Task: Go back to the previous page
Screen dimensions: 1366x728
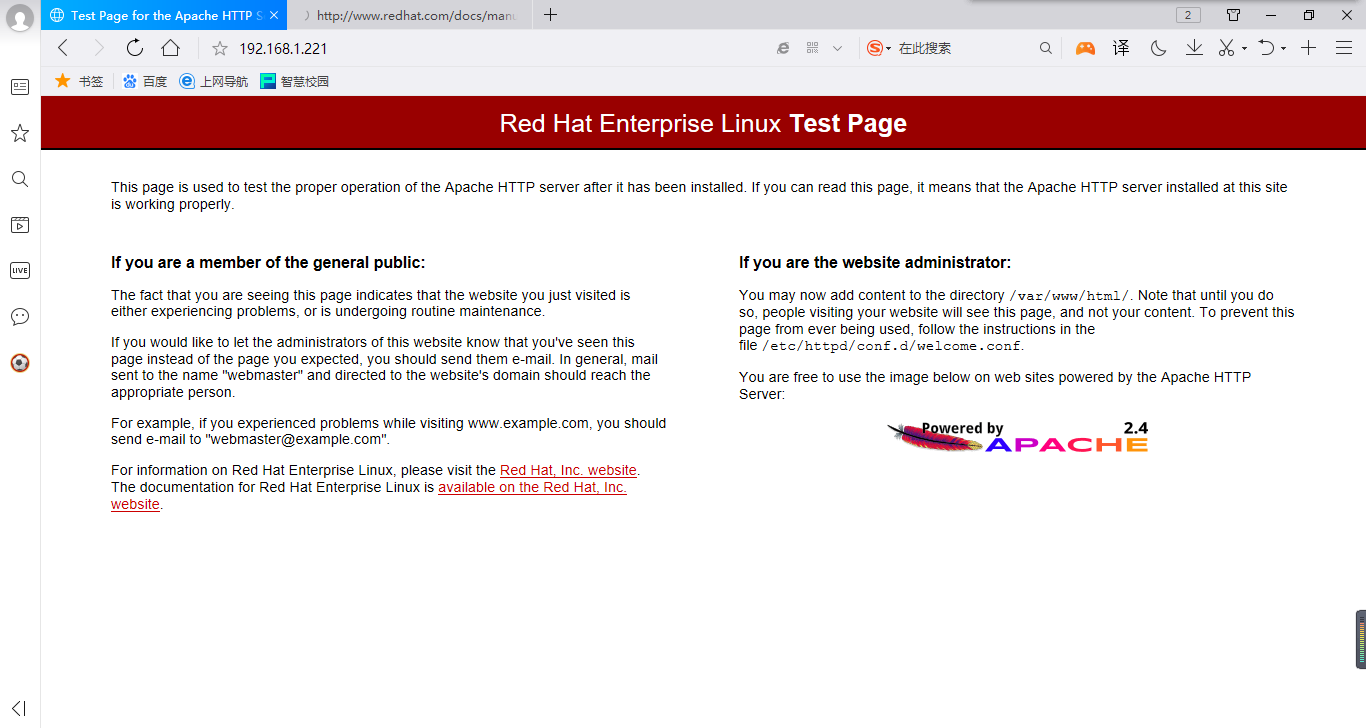Action: pos(63,48)
